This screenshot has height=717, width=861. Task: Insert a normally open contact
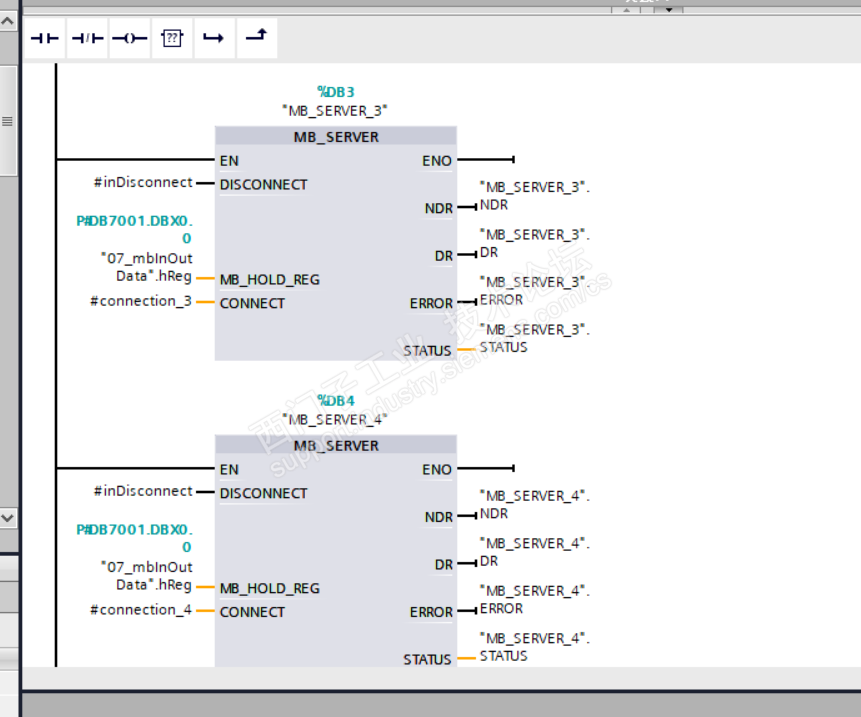45,38
